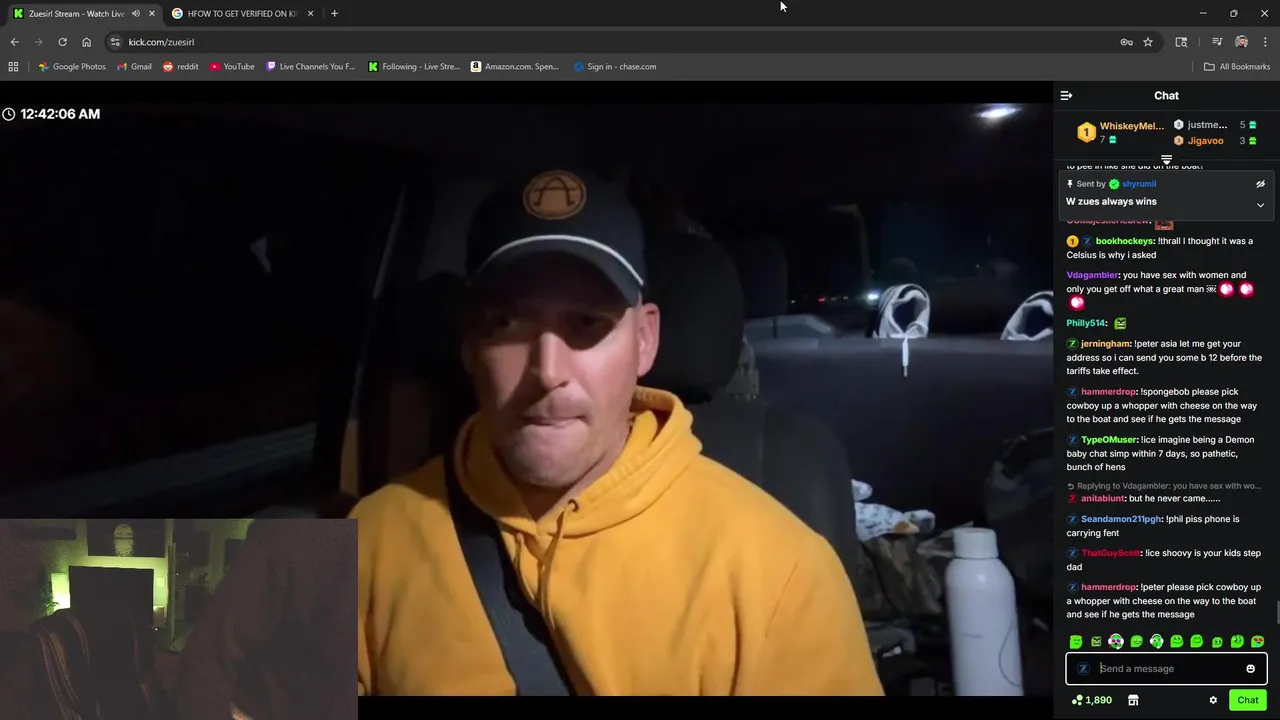This screenshot has width=1280, height=720.
Task: Focus the Send a message input
Action: point(1166,669)
